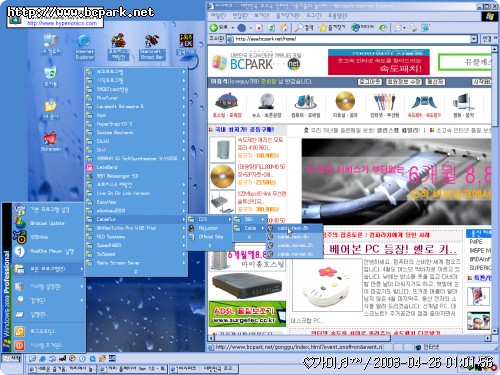Expand the Rainy Screen Saver submenu

136,263
